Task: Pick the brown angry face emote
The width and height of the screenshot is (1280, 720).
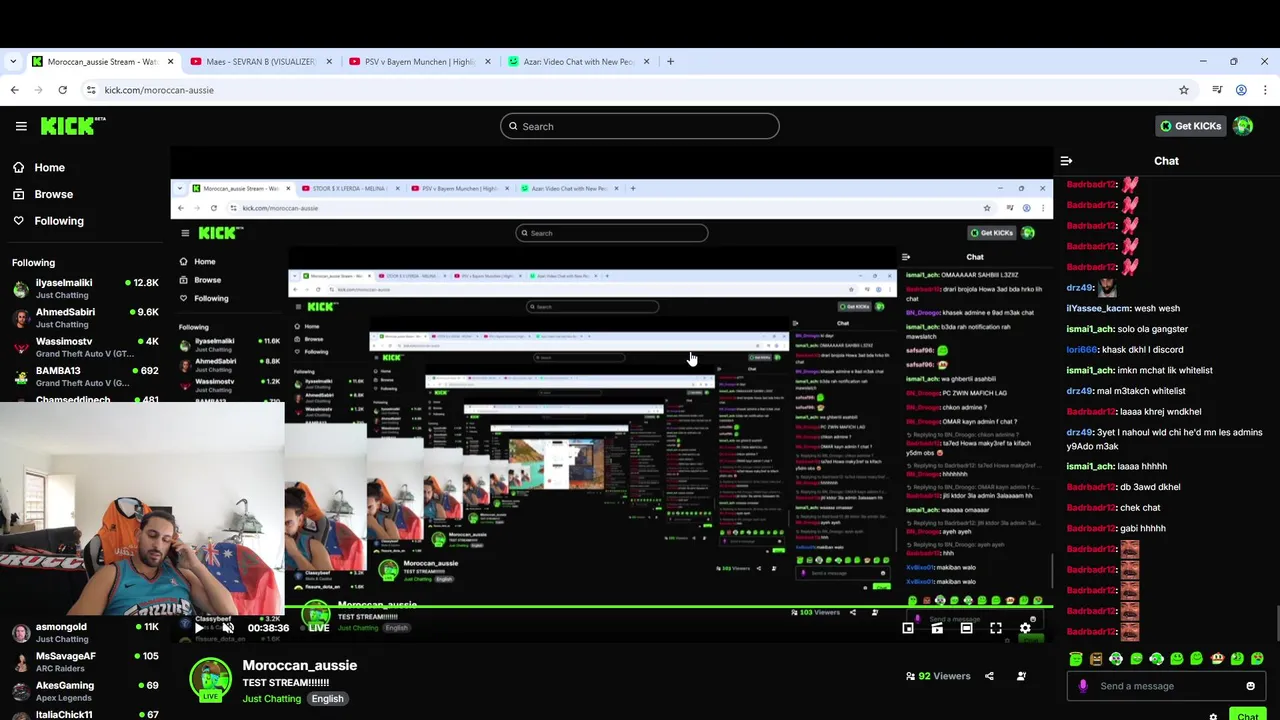Action: coord(1096,659)
